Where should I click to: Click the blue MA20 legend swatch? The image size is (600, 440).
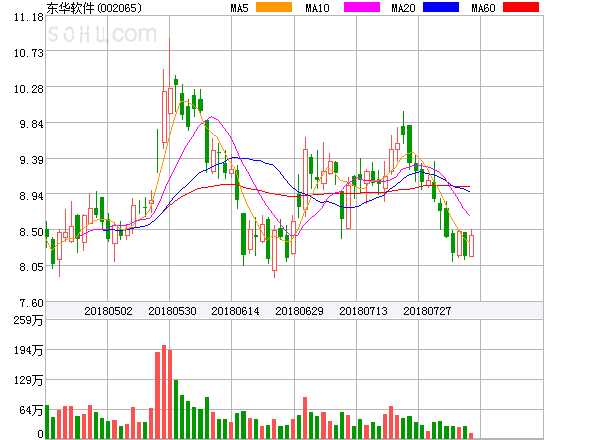click(441, 7)
